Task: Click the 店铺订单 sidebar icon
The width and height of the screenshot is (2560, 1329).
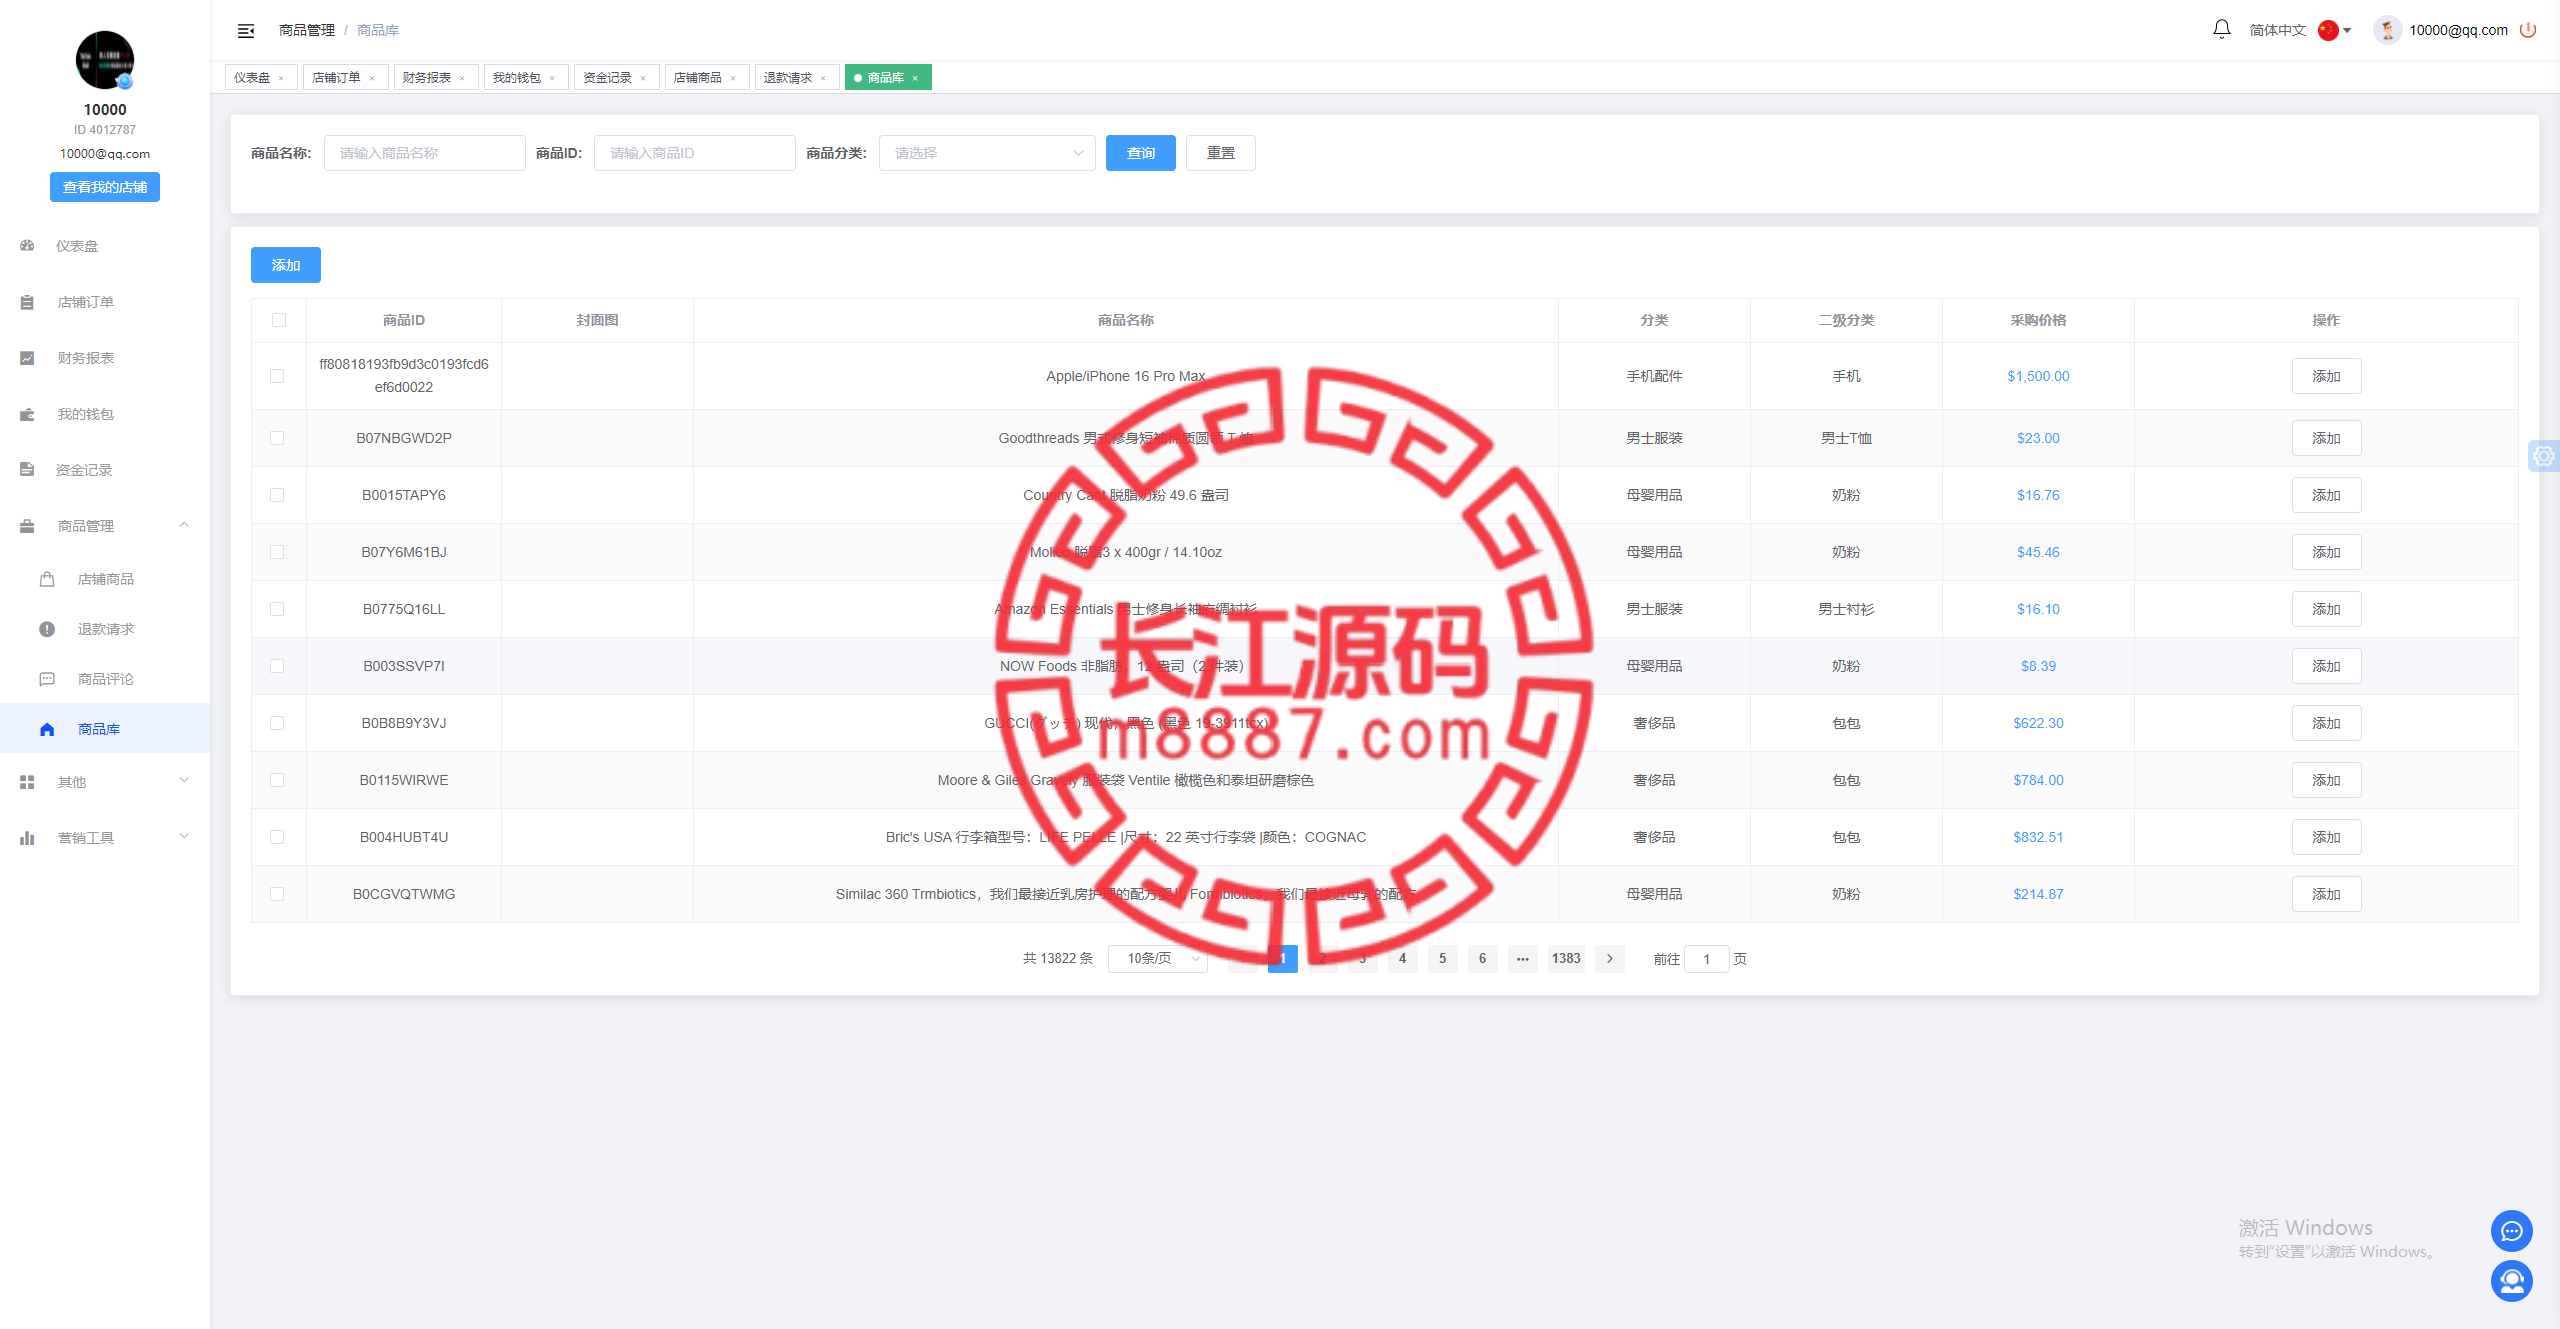Action: click(27, 302)
